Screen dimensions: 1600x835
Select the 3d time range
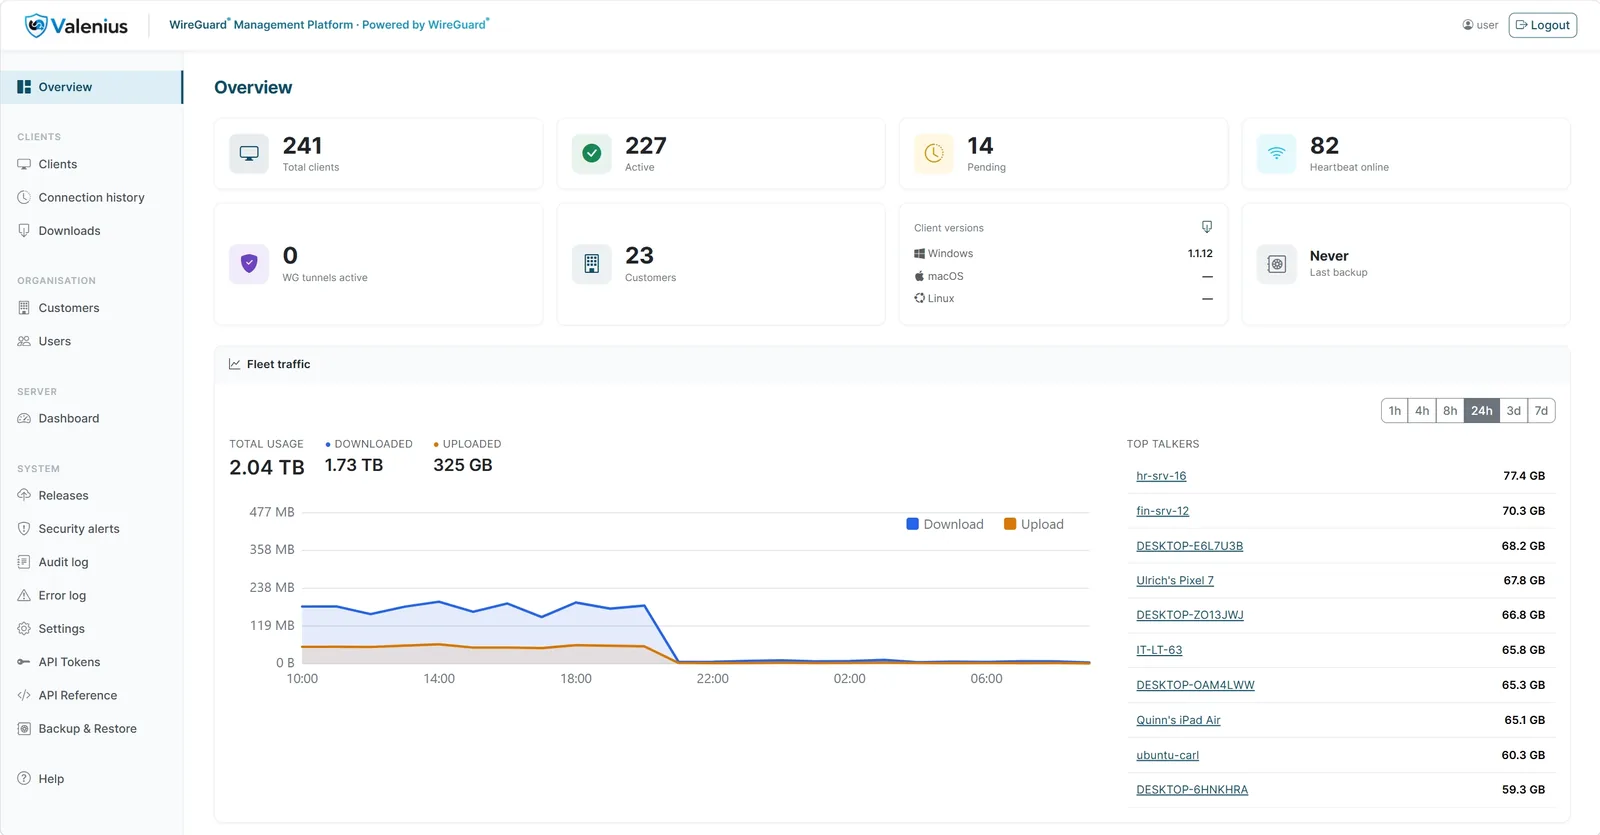coord(1514,411)
